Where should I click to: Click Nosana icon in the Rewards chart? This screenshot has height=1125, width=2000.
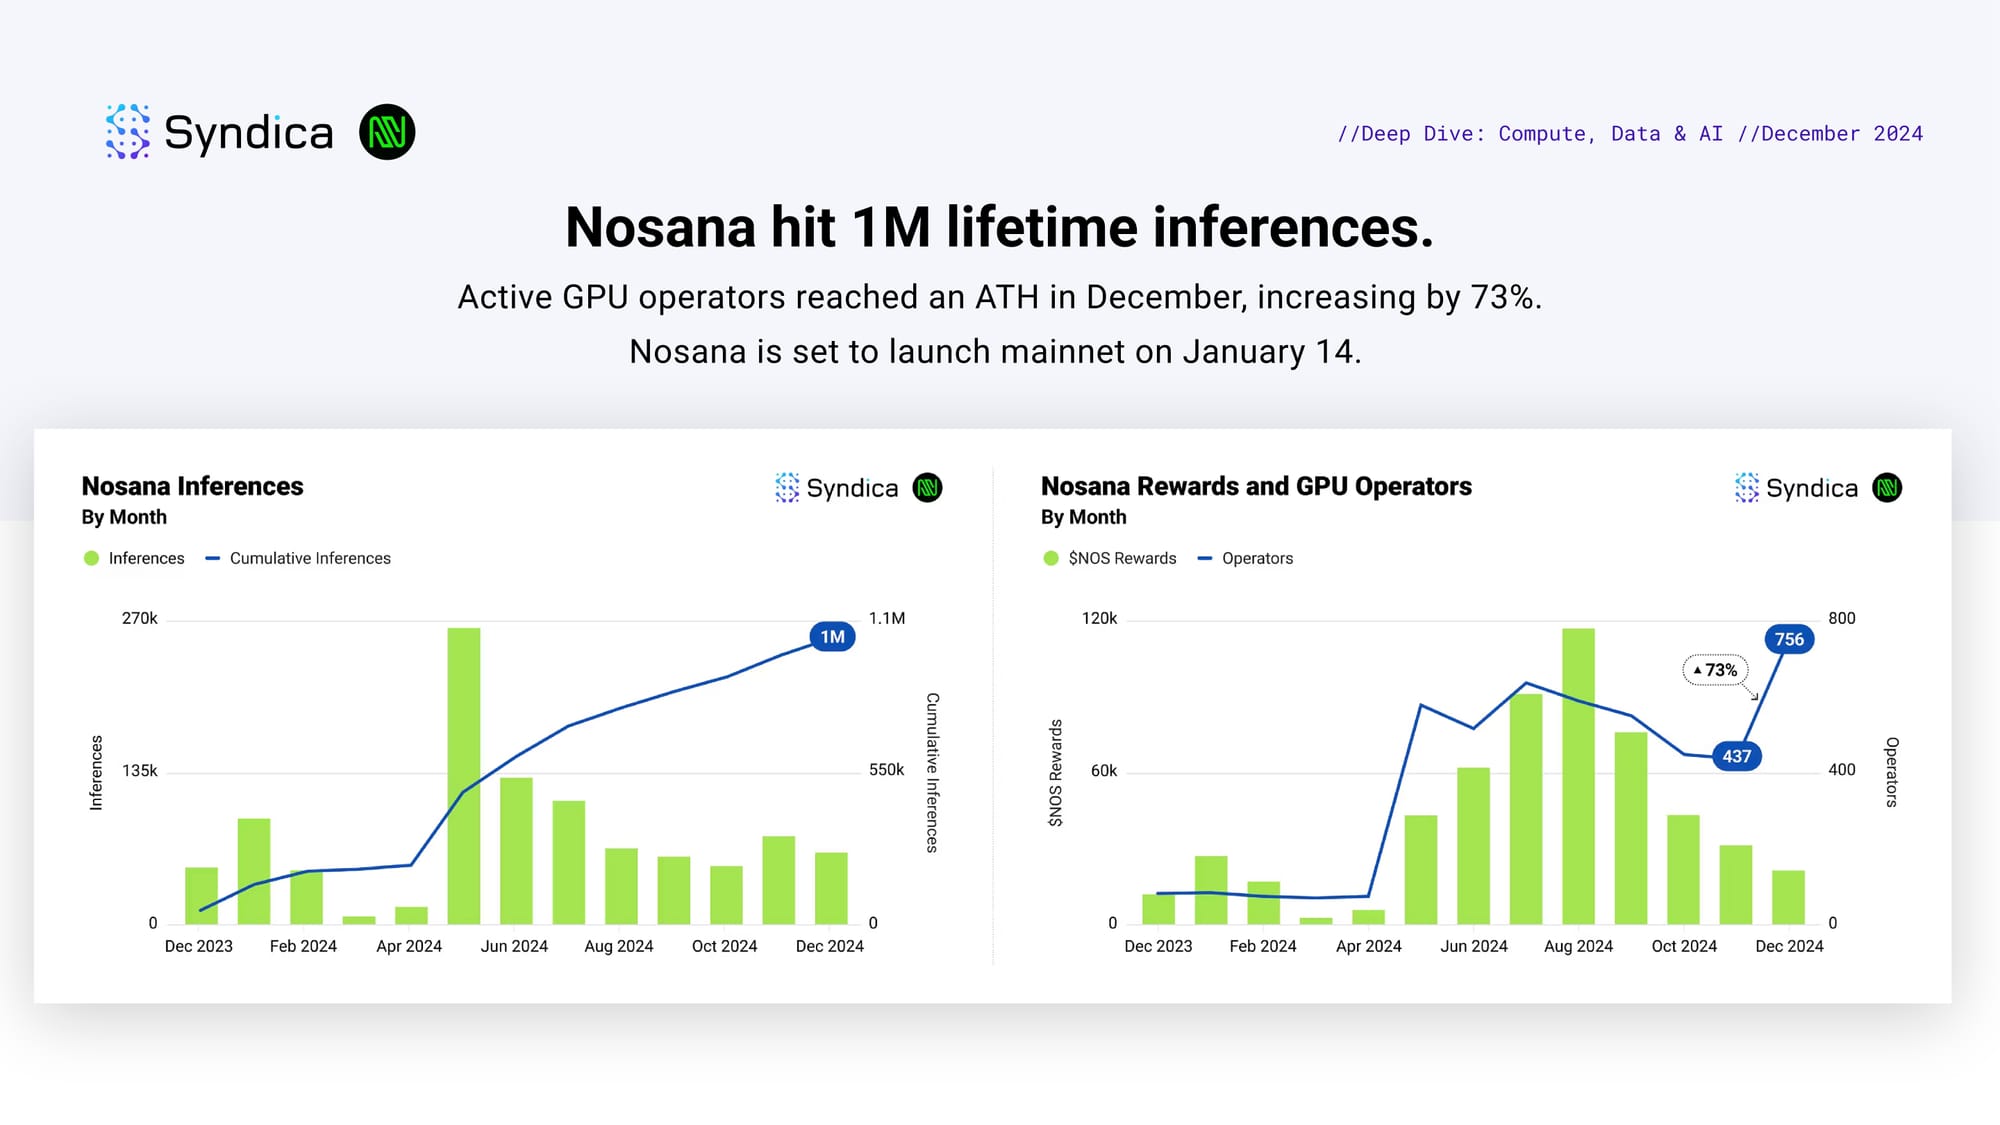click(1887, 488)
